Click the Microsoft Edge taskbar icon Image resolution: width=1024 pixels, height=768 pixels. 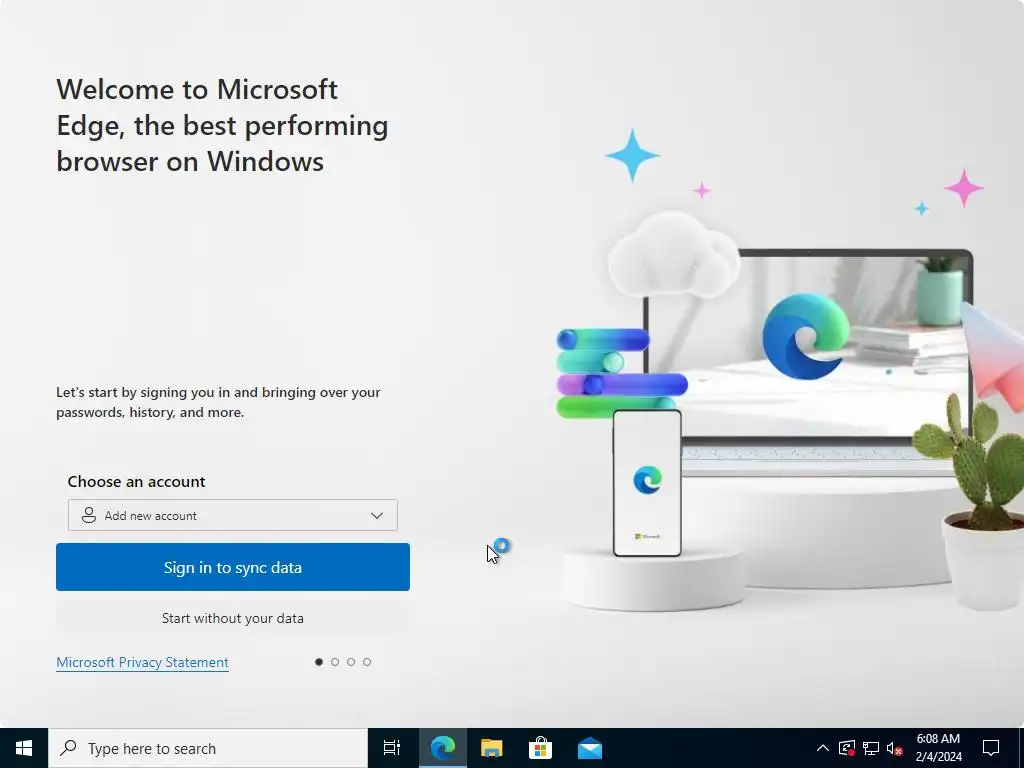[x=443, y=748]
